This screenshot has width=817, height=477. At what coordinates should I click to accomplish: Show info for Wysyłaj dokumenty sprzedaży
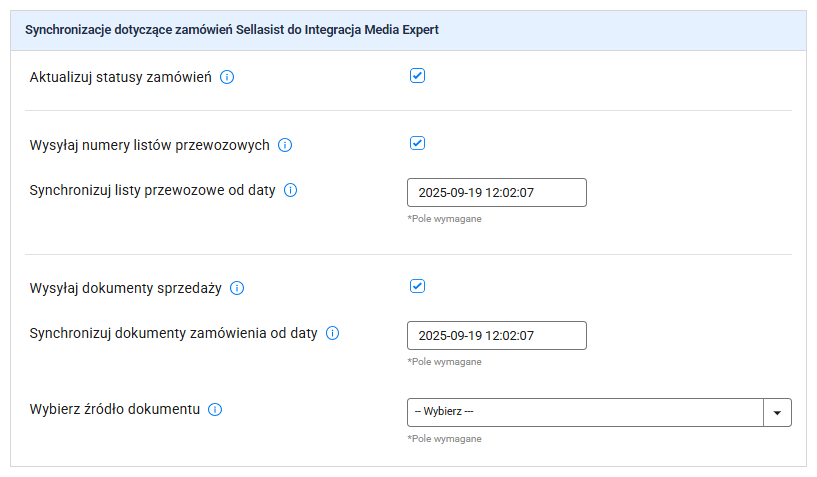pos(237,288)
